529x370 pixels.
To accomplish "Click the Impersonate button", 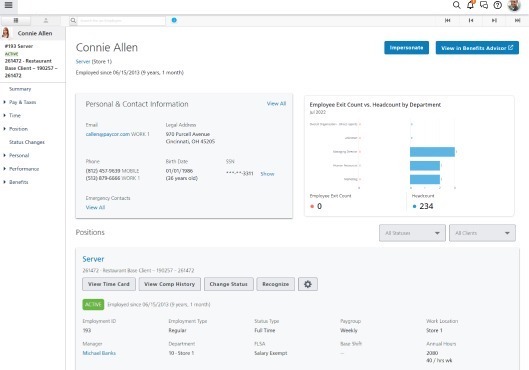I will point(406,48).
